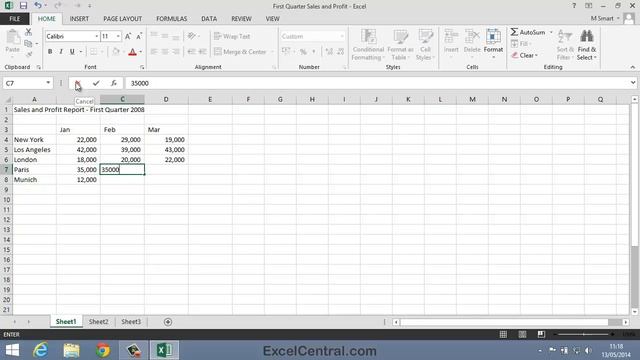Open the Insert Function fx dialog
This screenshot has height=360, width=640.
coord(113,83)
